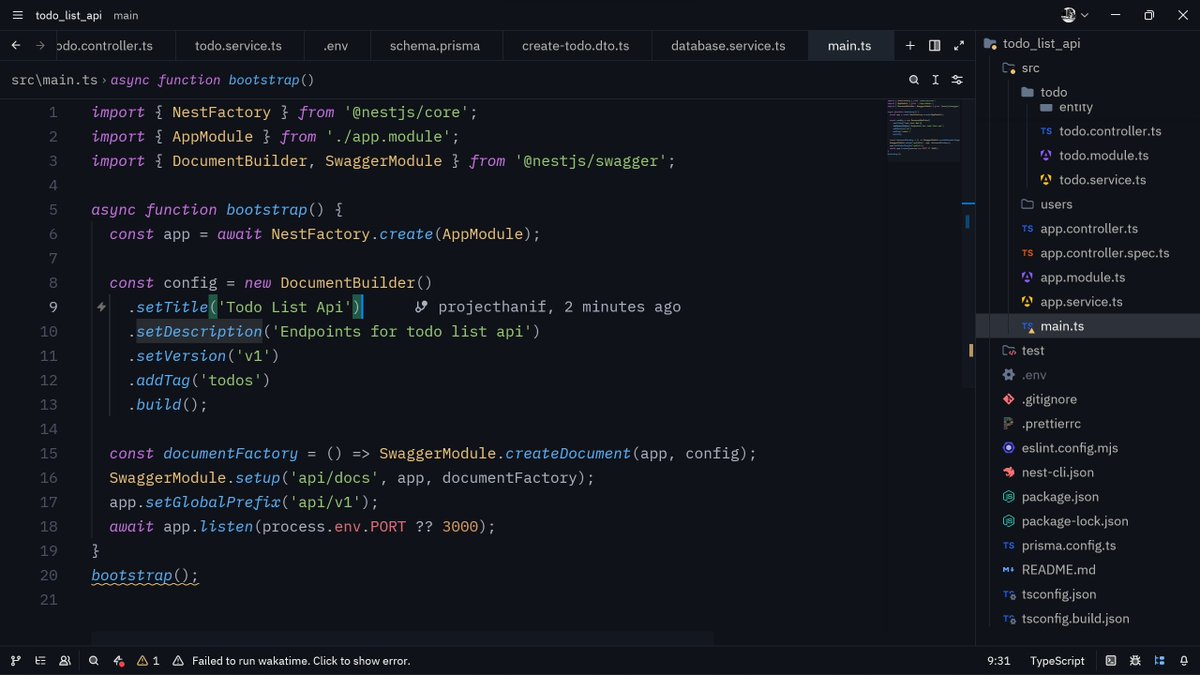Open buffer search with the magnifier icon
This screenshot has height=675, width=1200.
click(914, 80)
